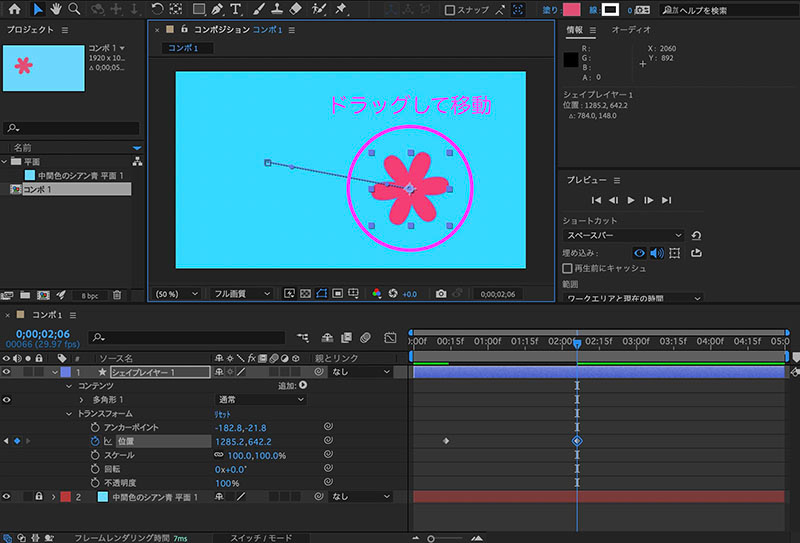Select the Pen tool
The width and height of the screenshot is (800, 543).
point(217,9)
